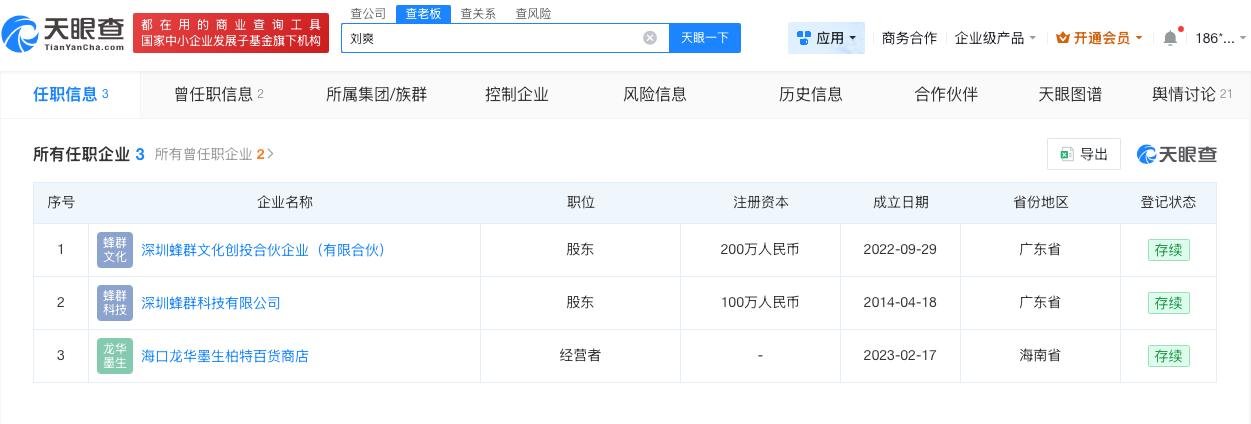Click the 成立日期 column header
This screenshot has width=1251, height=424.
click(900, 202)
